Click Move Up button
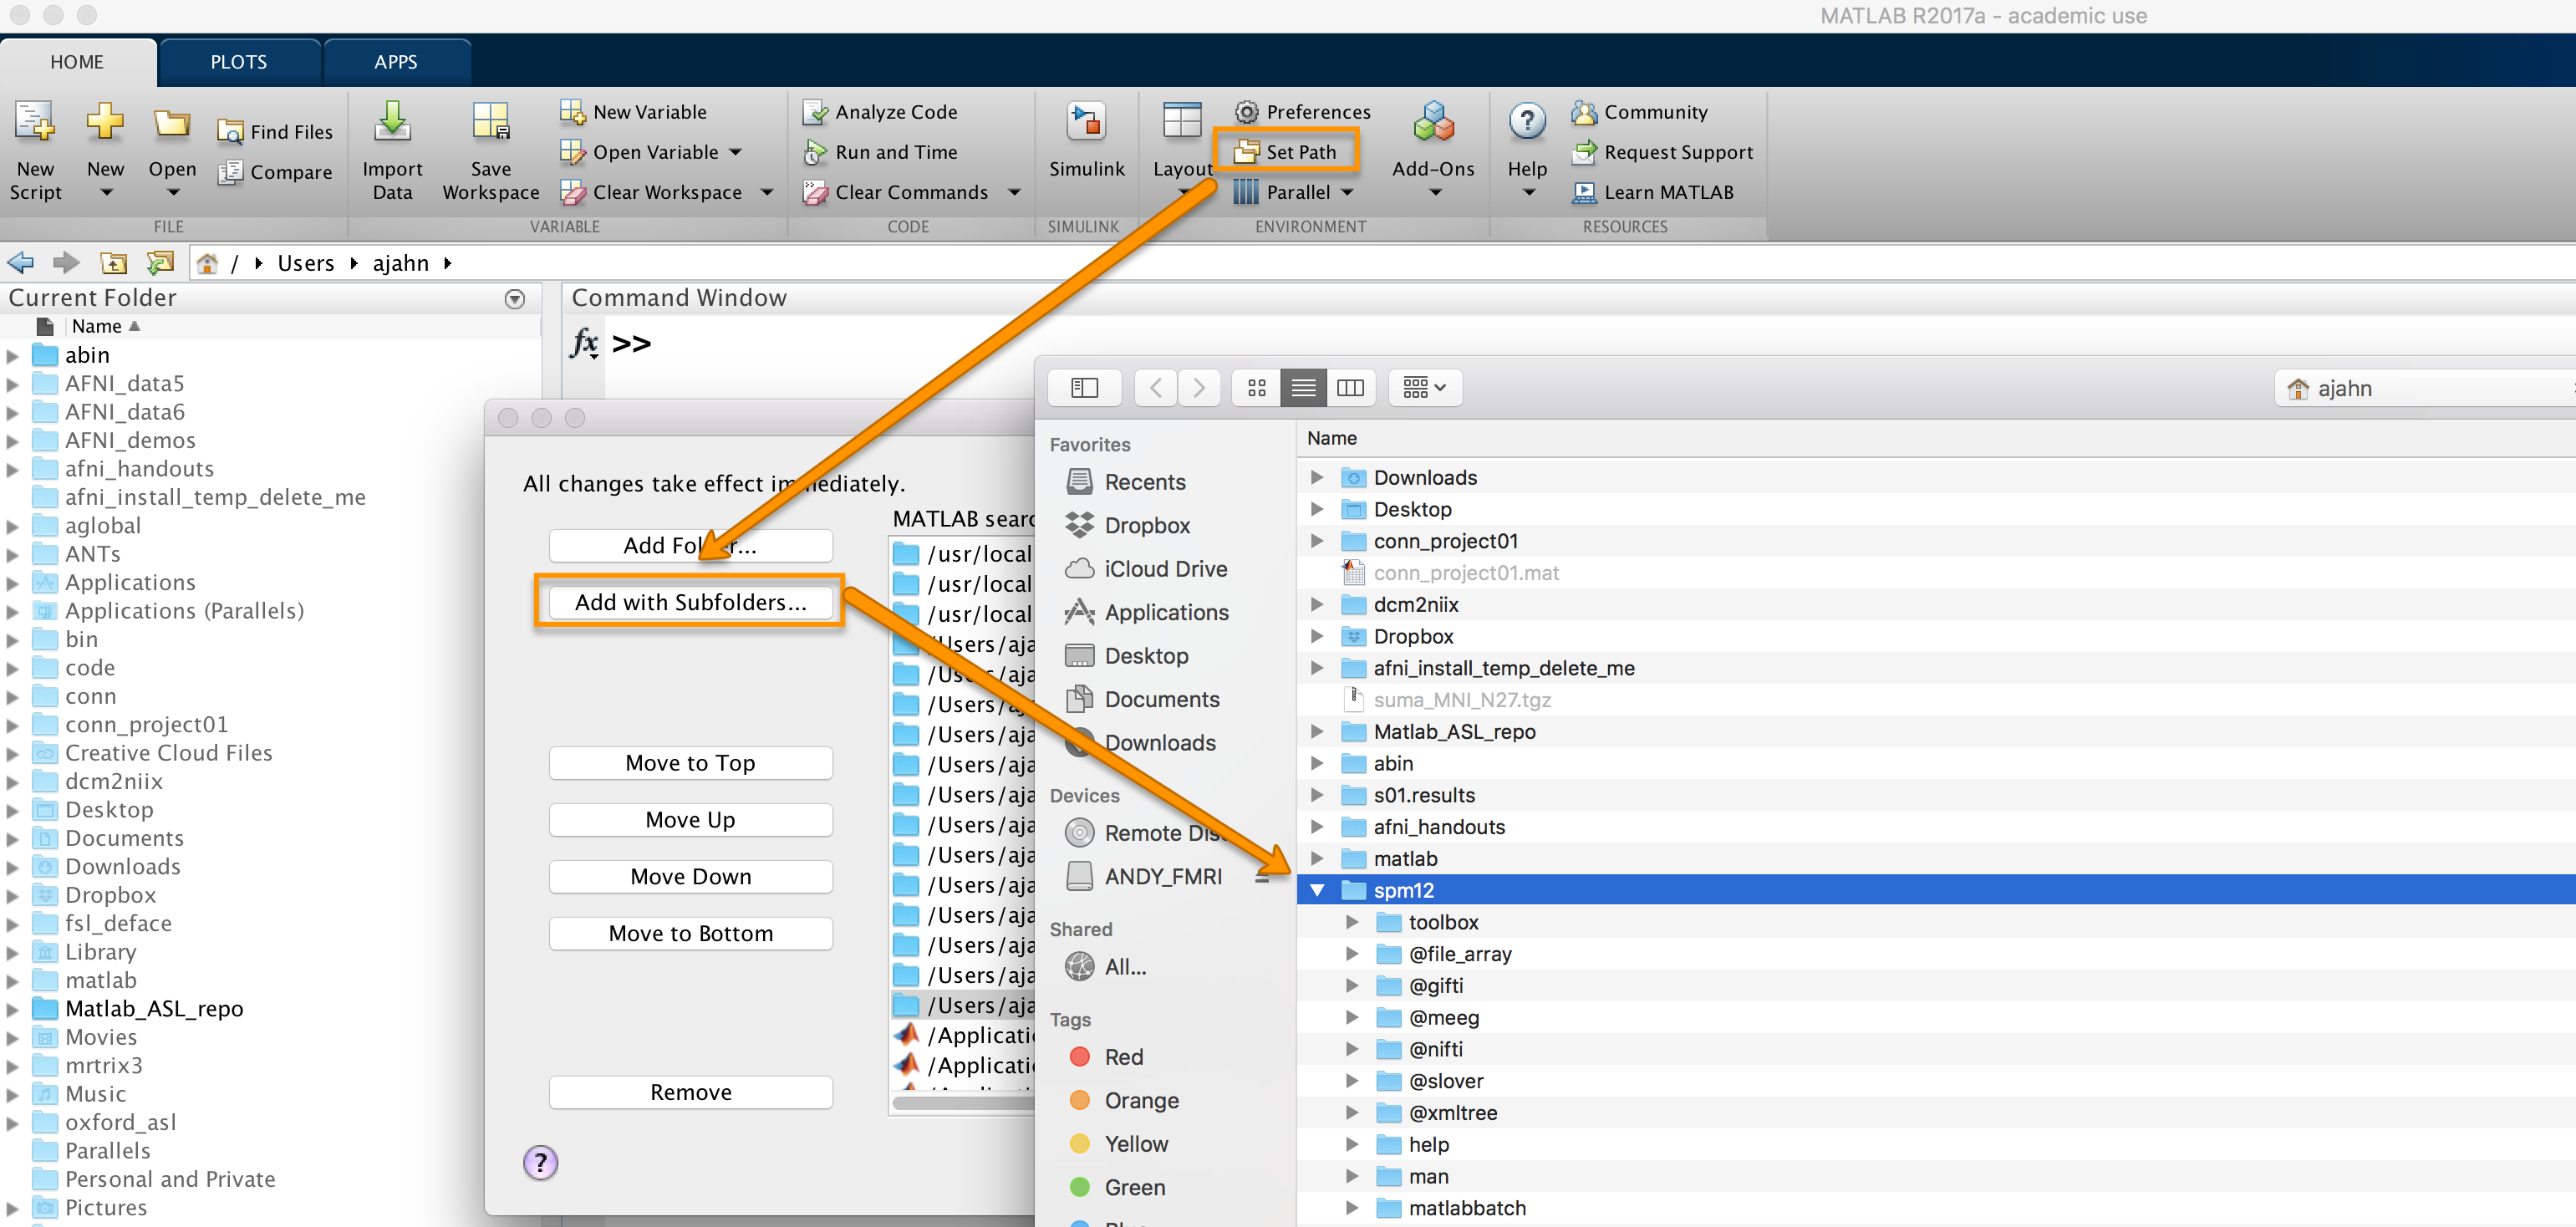Image resolution: width=2576 pixels, height=1227 pixels. [x=690, y=820]
